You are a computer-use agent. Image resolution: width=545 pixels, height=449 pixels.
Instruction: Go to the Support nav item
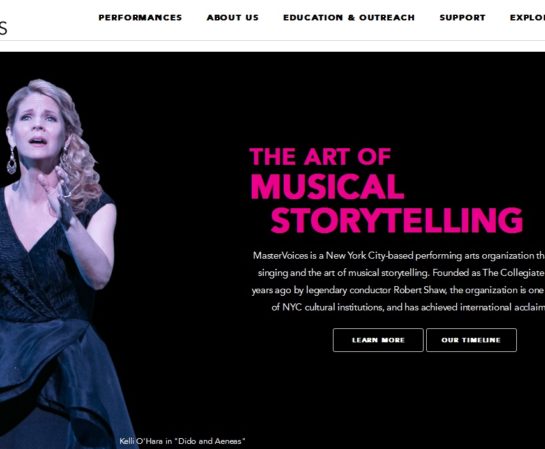point(462,17)
